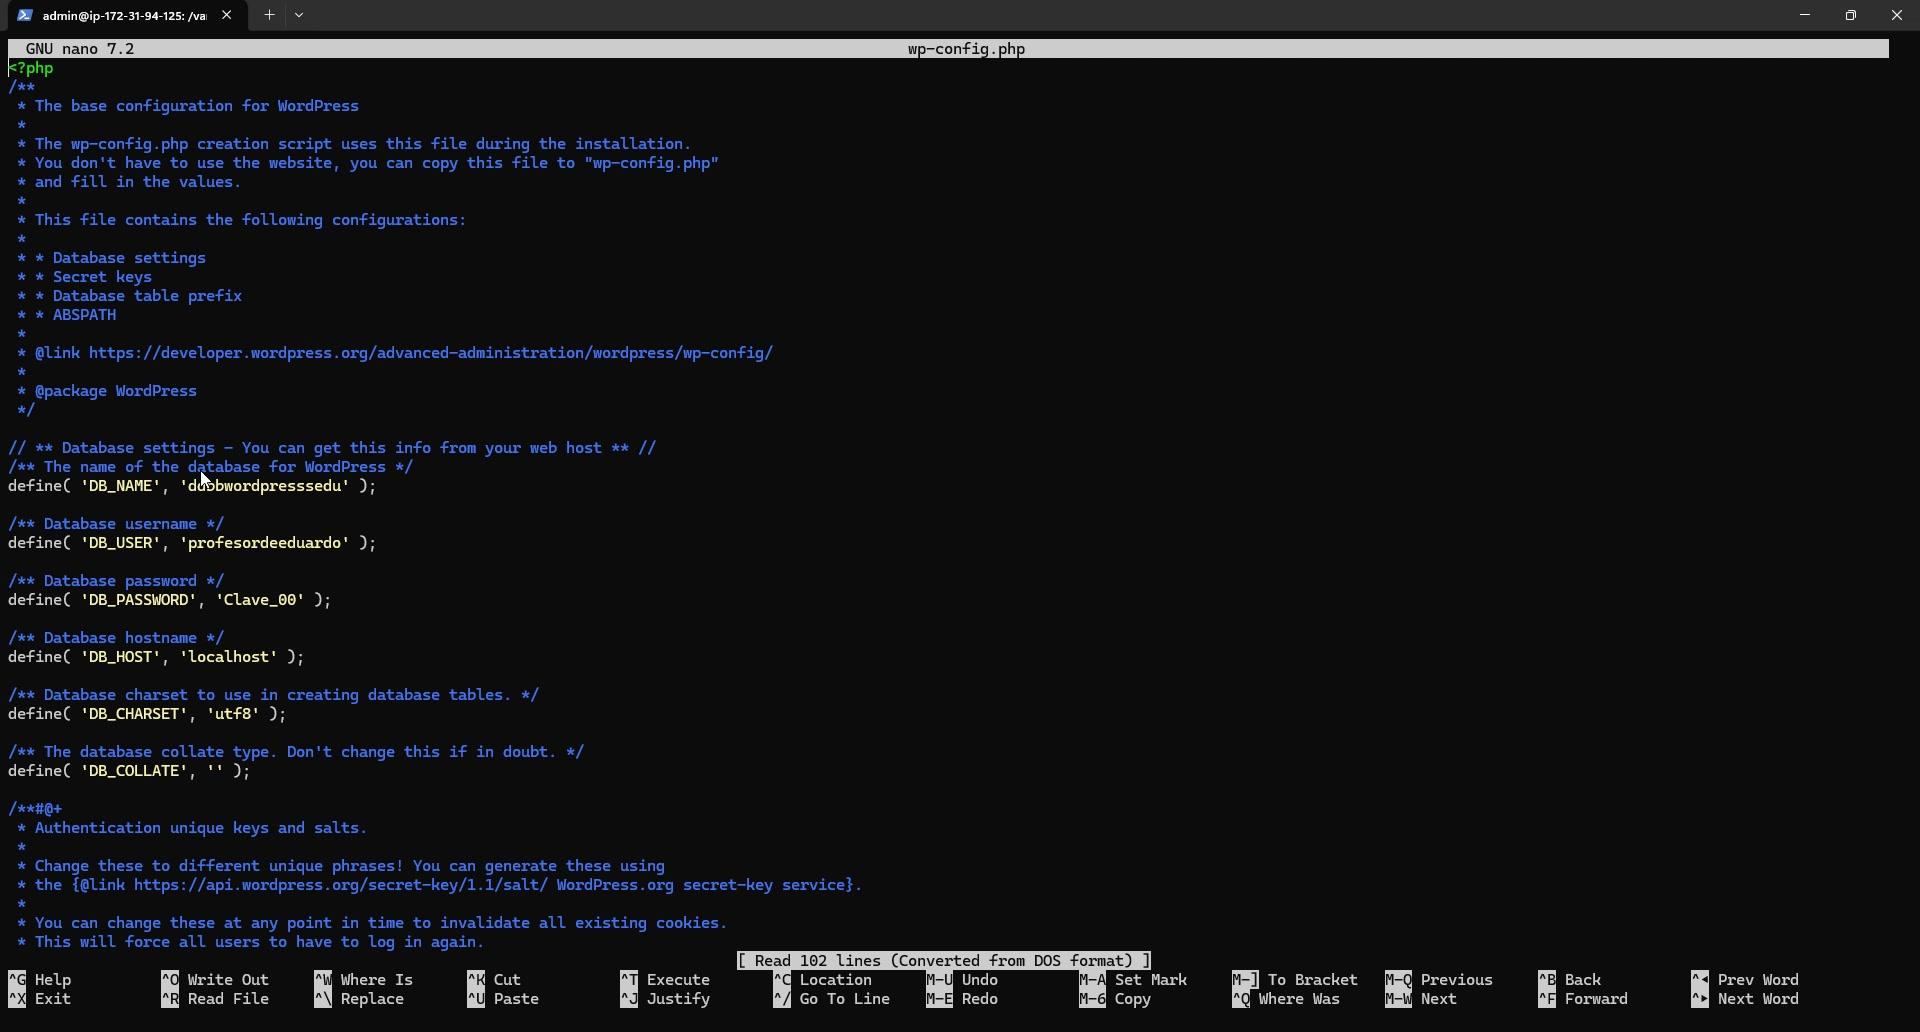Click the ^G Help shortcut label
The width and height of the screenshot is (1920, 1032).
pos(40,980)
